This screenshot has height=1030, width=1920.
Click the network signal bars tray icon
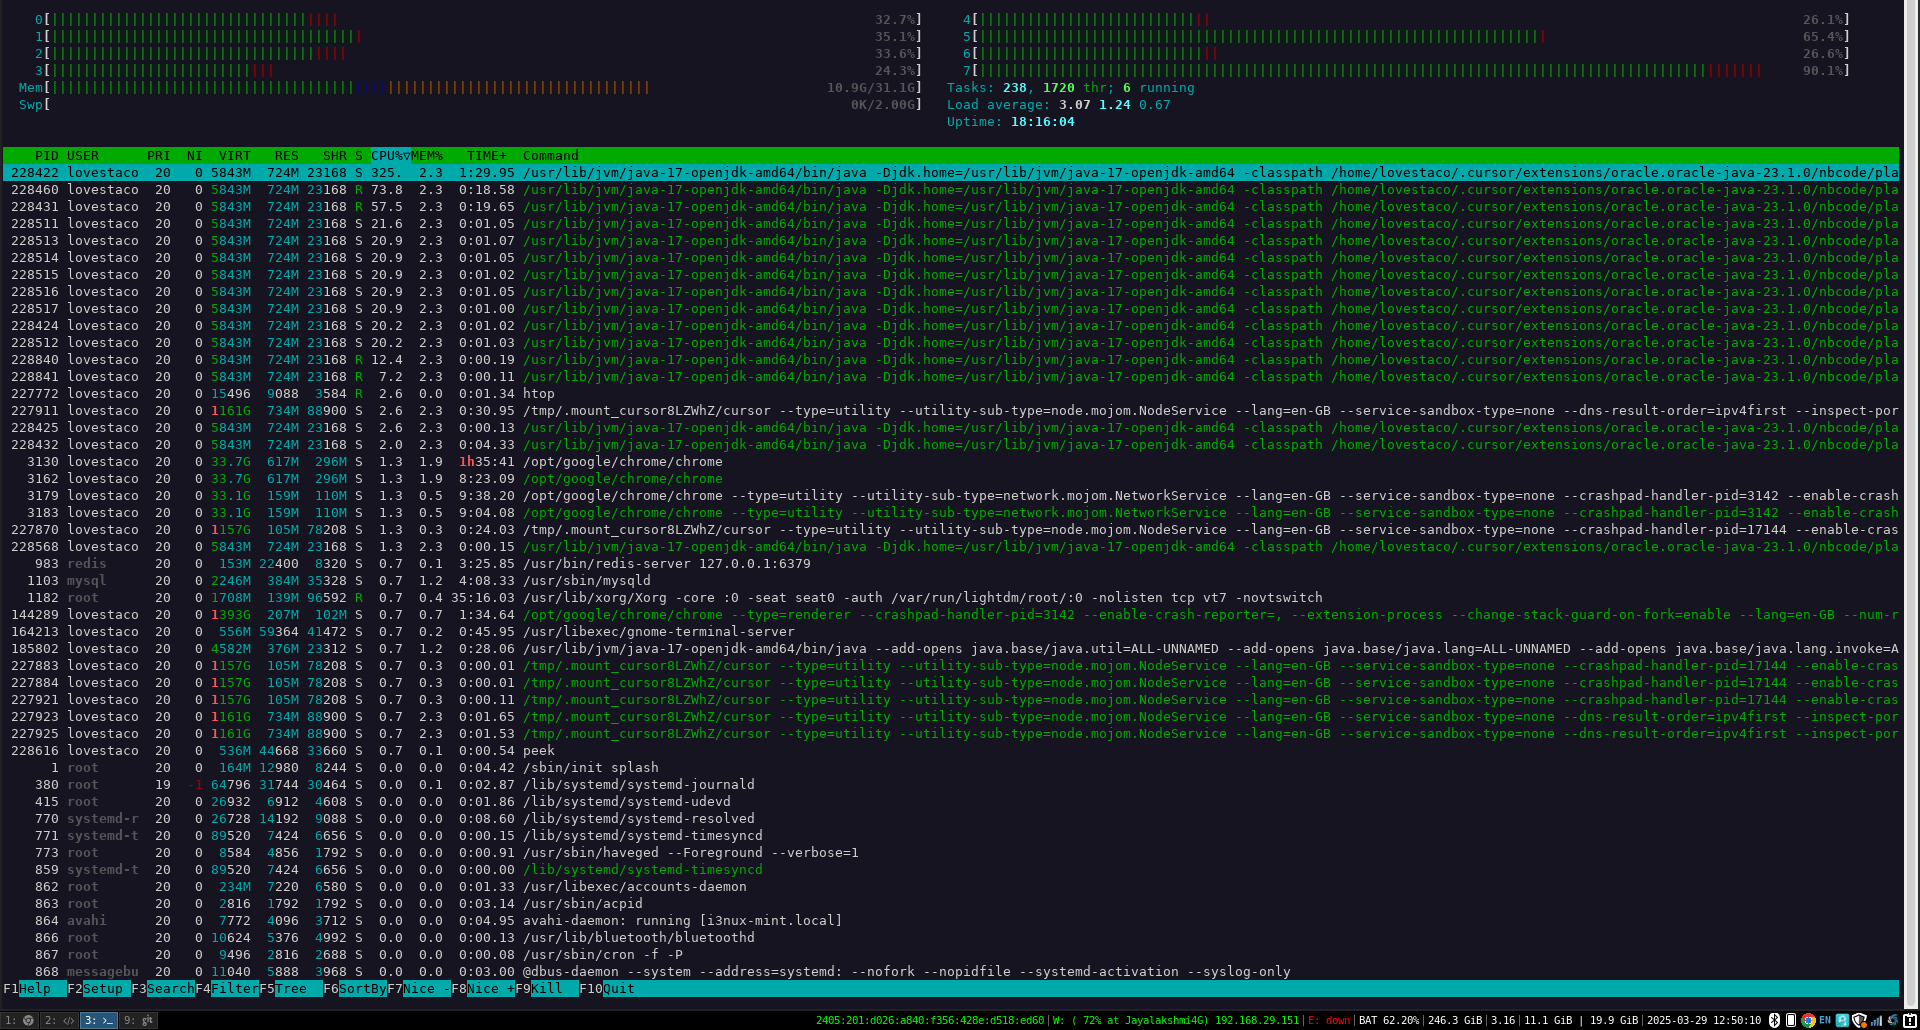[x=1876, y=1020]
